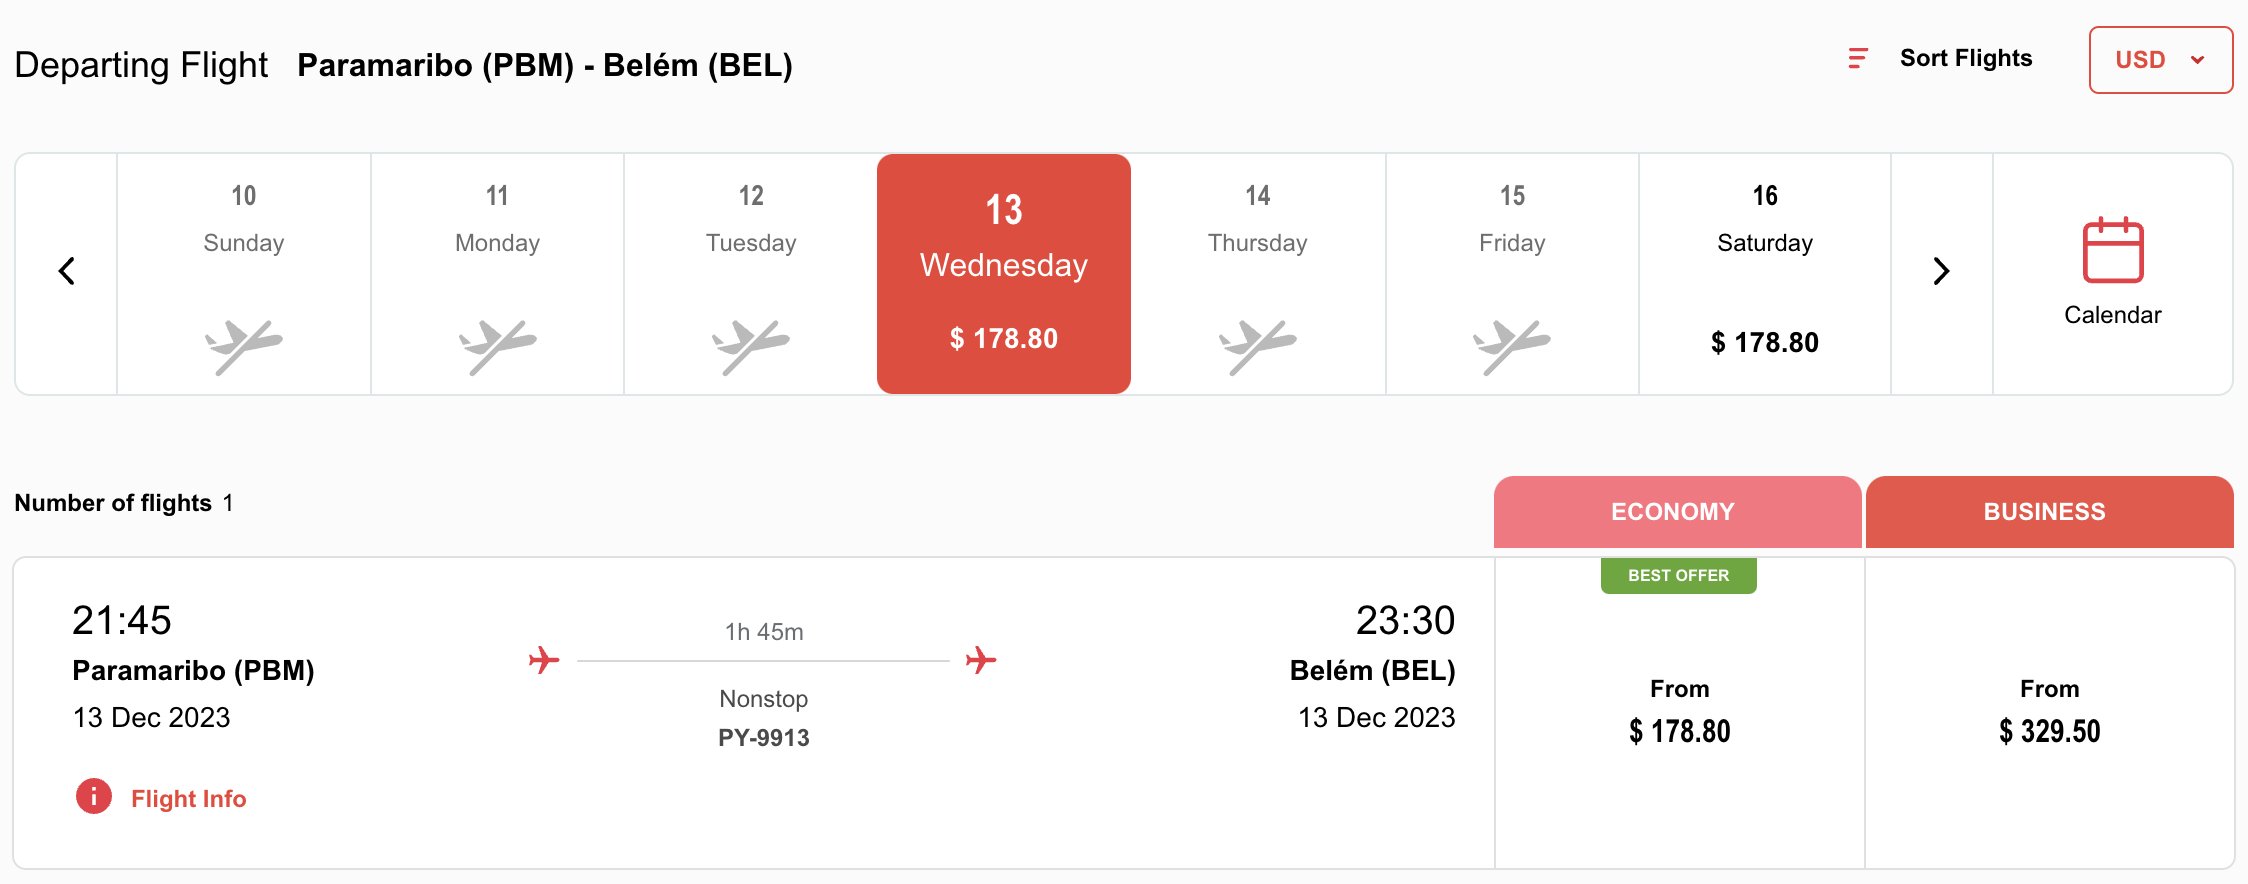Click the red Flight Info icon

click(94, 797)
